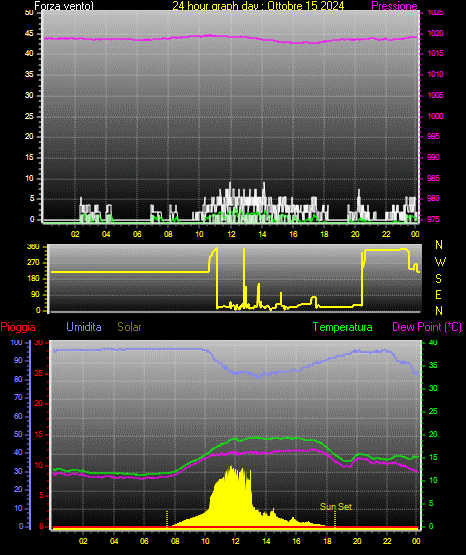466x555 pixels.
Task: Click the E wind direction letter
Action: coord(438,294)
